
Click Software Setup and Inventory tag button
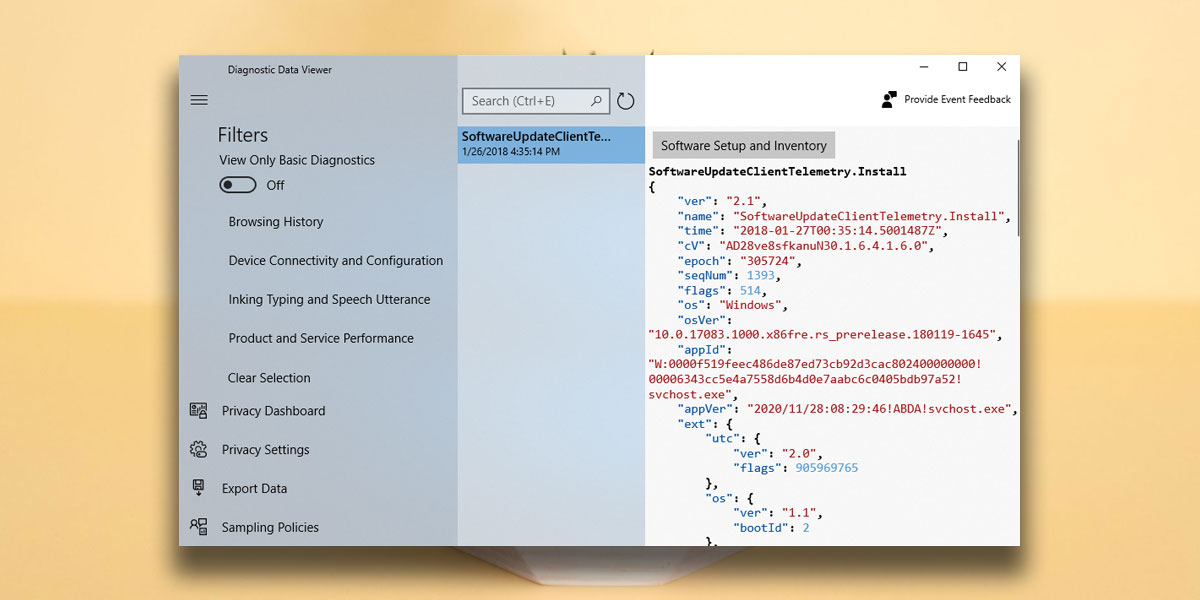[744, 145]
